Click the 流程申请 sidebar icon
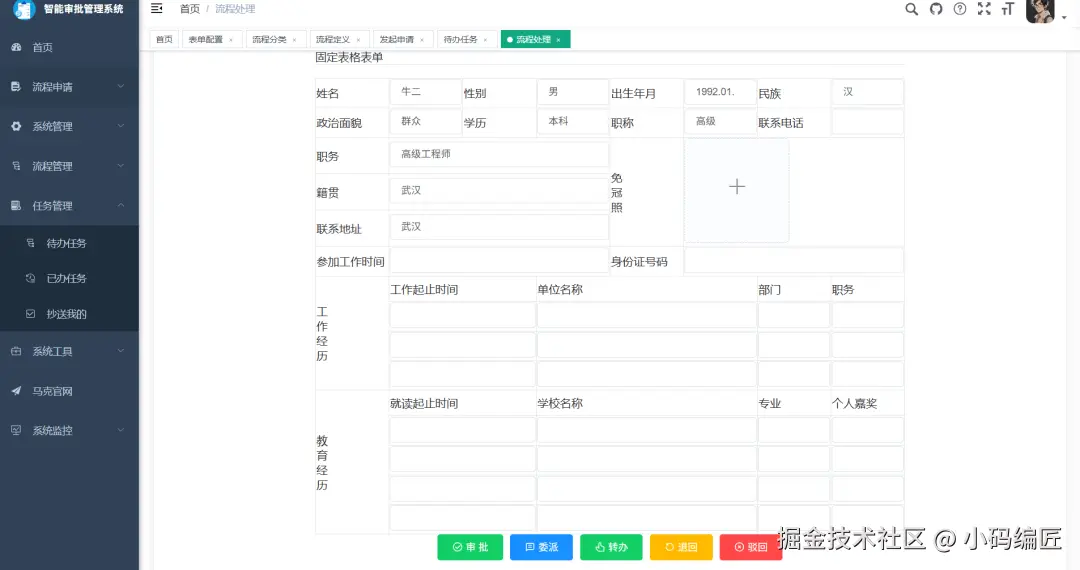The width and height of the screenshot is (1080, 570). point(17,87)
